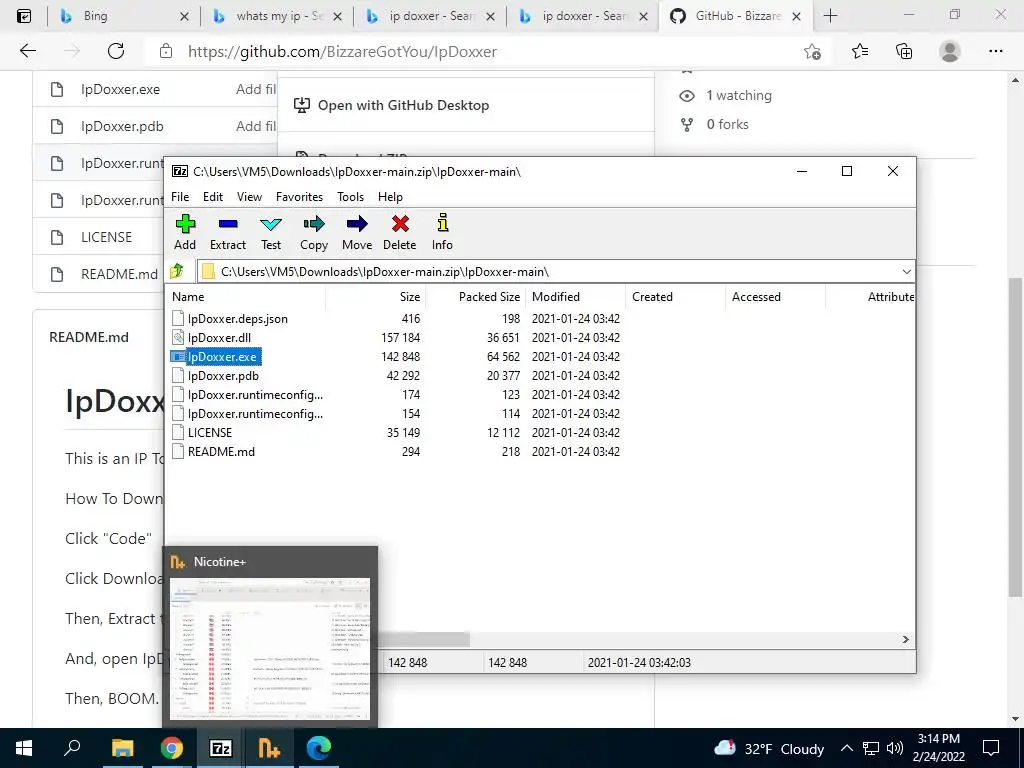The height and width of the screenshot is (768, 1024).
Task: Open the Help menu in 7-Zip
Action: tap(390, 197)
